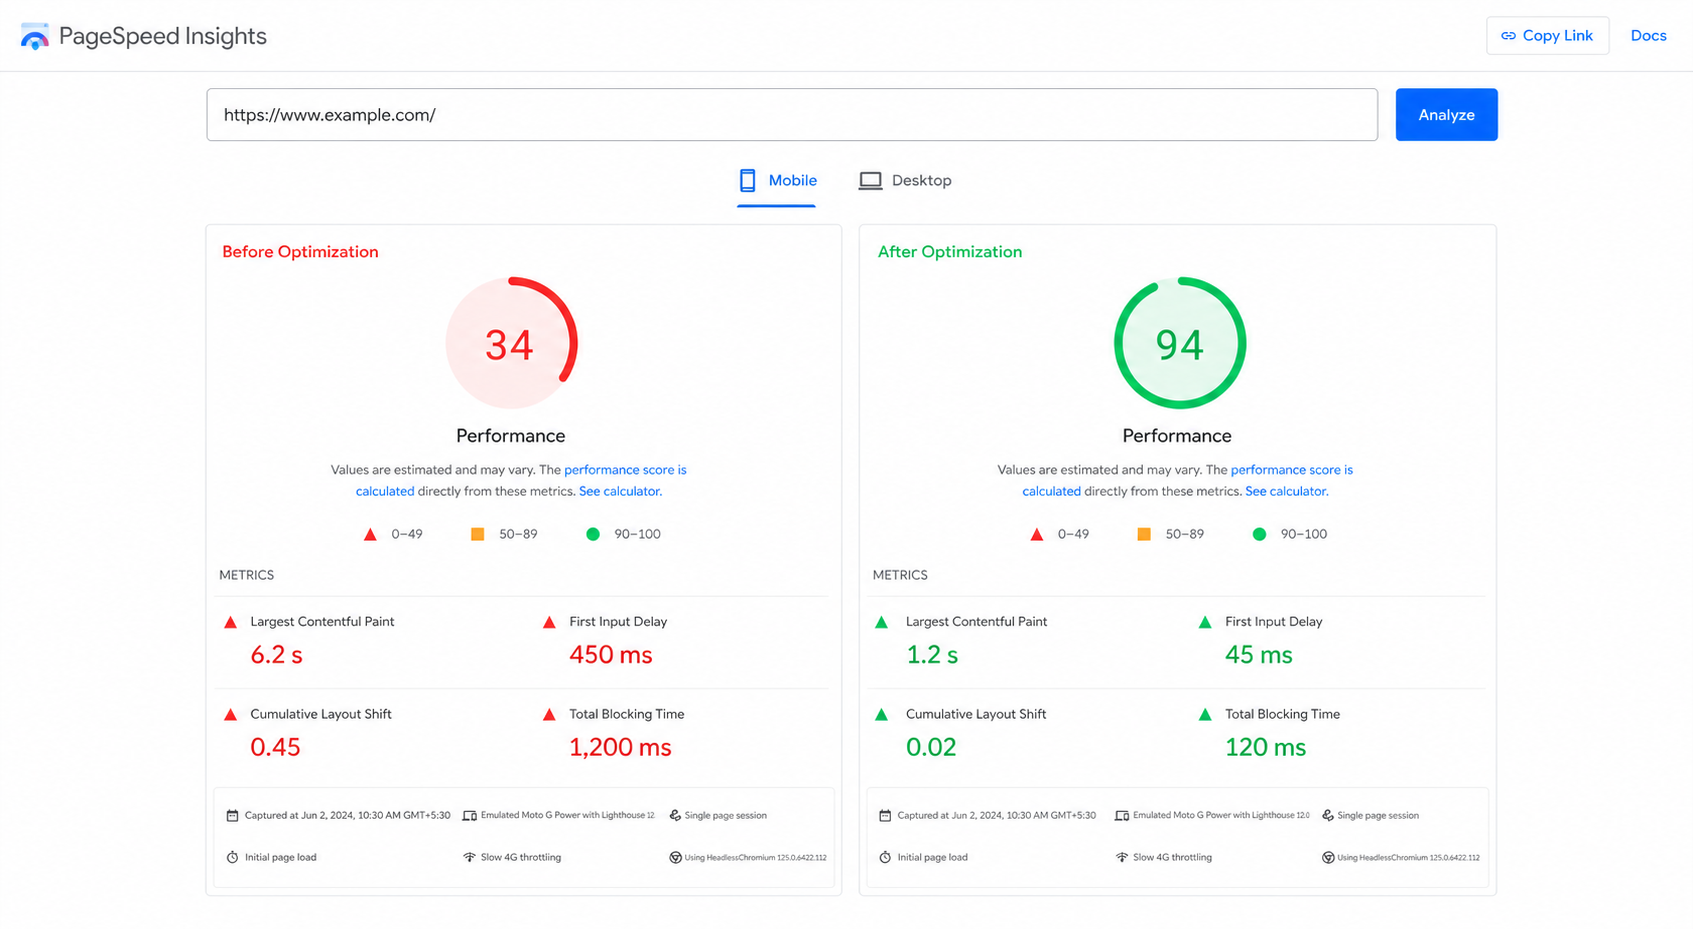Click the mobile phone icon
The height and width of the screenshot is (929, 1693).
(x=748, y=181)
